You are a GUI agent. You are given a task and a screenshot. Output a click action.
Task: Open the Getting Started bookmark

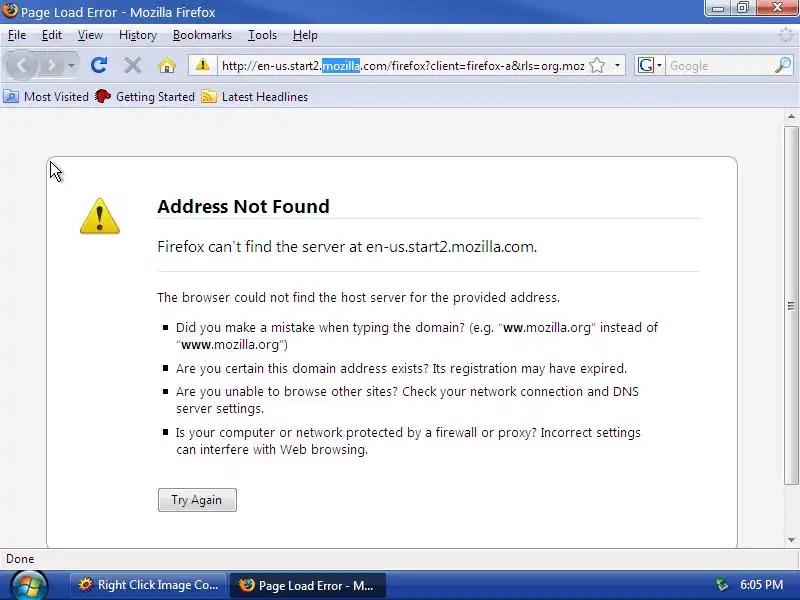click(x=145, y=96)
